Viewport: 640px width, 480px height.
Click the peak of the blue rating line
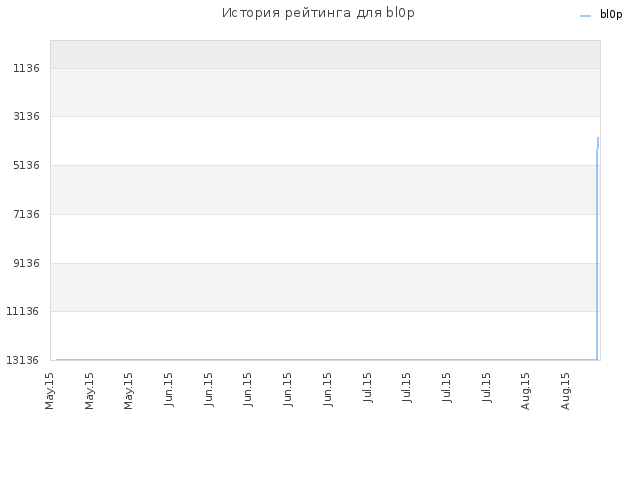pos(598,138)
